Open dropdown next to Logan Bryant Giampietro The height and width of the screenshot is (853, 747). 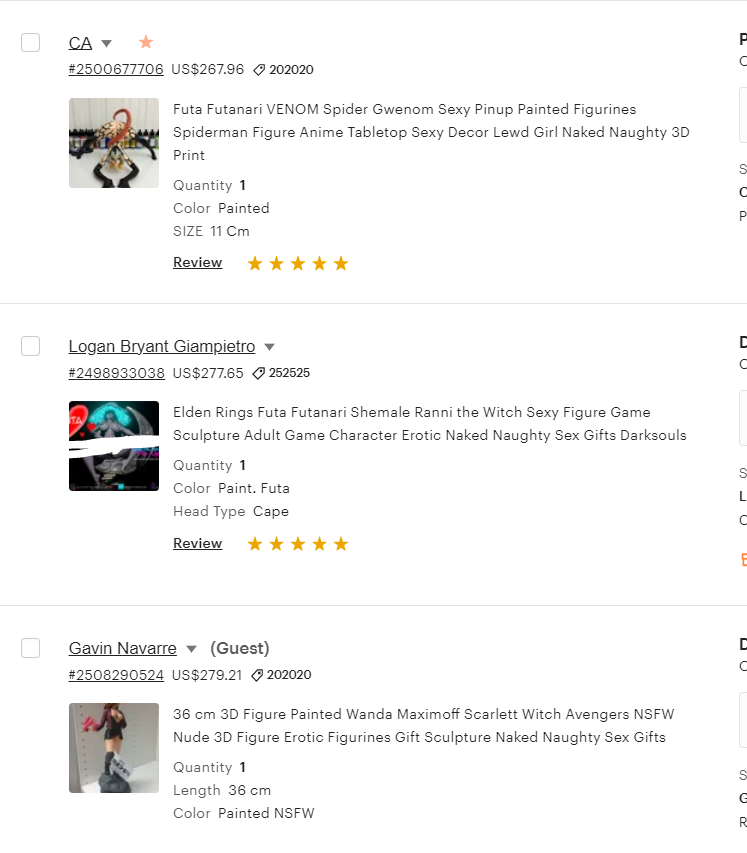click(x=269, y=347)
